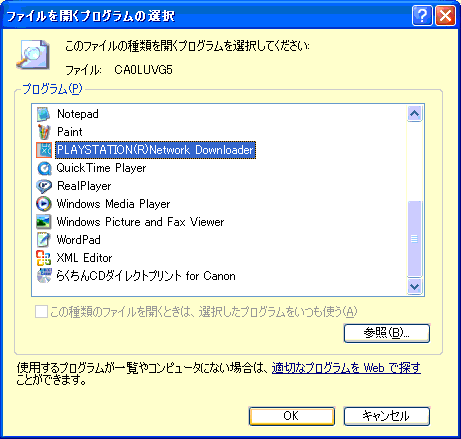The height and width of the screenshot is (439, 461).
Task: Click the Paint program icon
Action: click(44, 132)
